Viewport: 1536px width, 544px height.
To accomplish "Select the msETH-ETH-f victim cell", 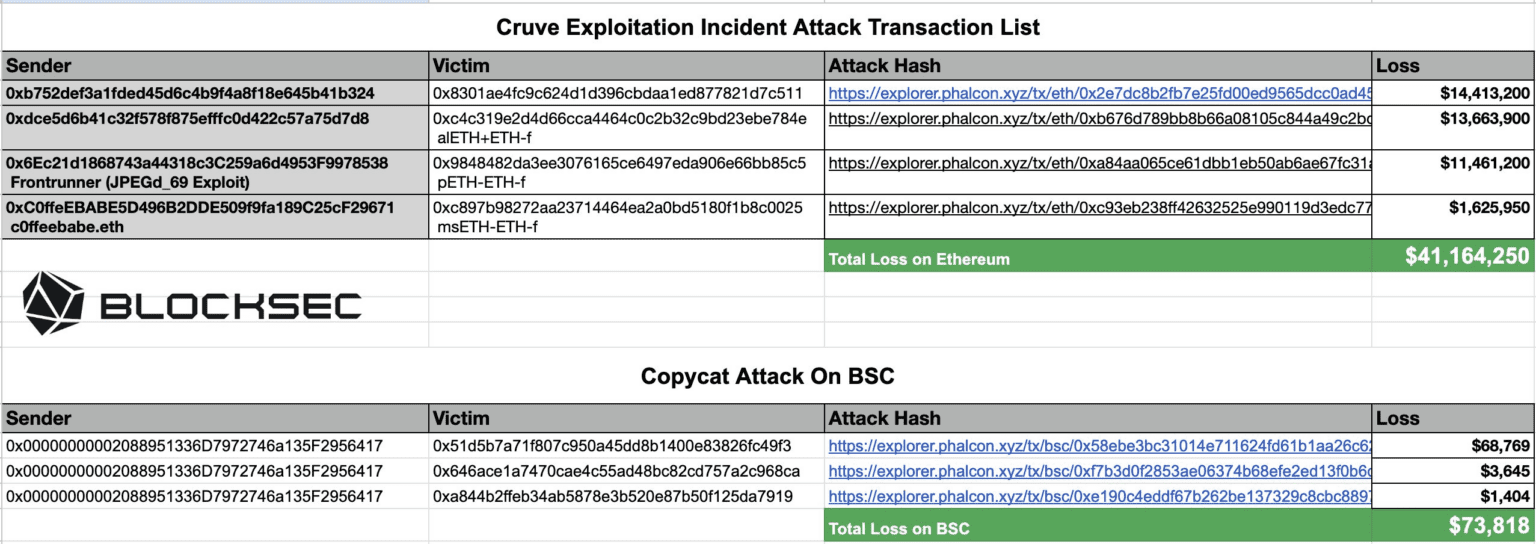I will coord(626,218).
